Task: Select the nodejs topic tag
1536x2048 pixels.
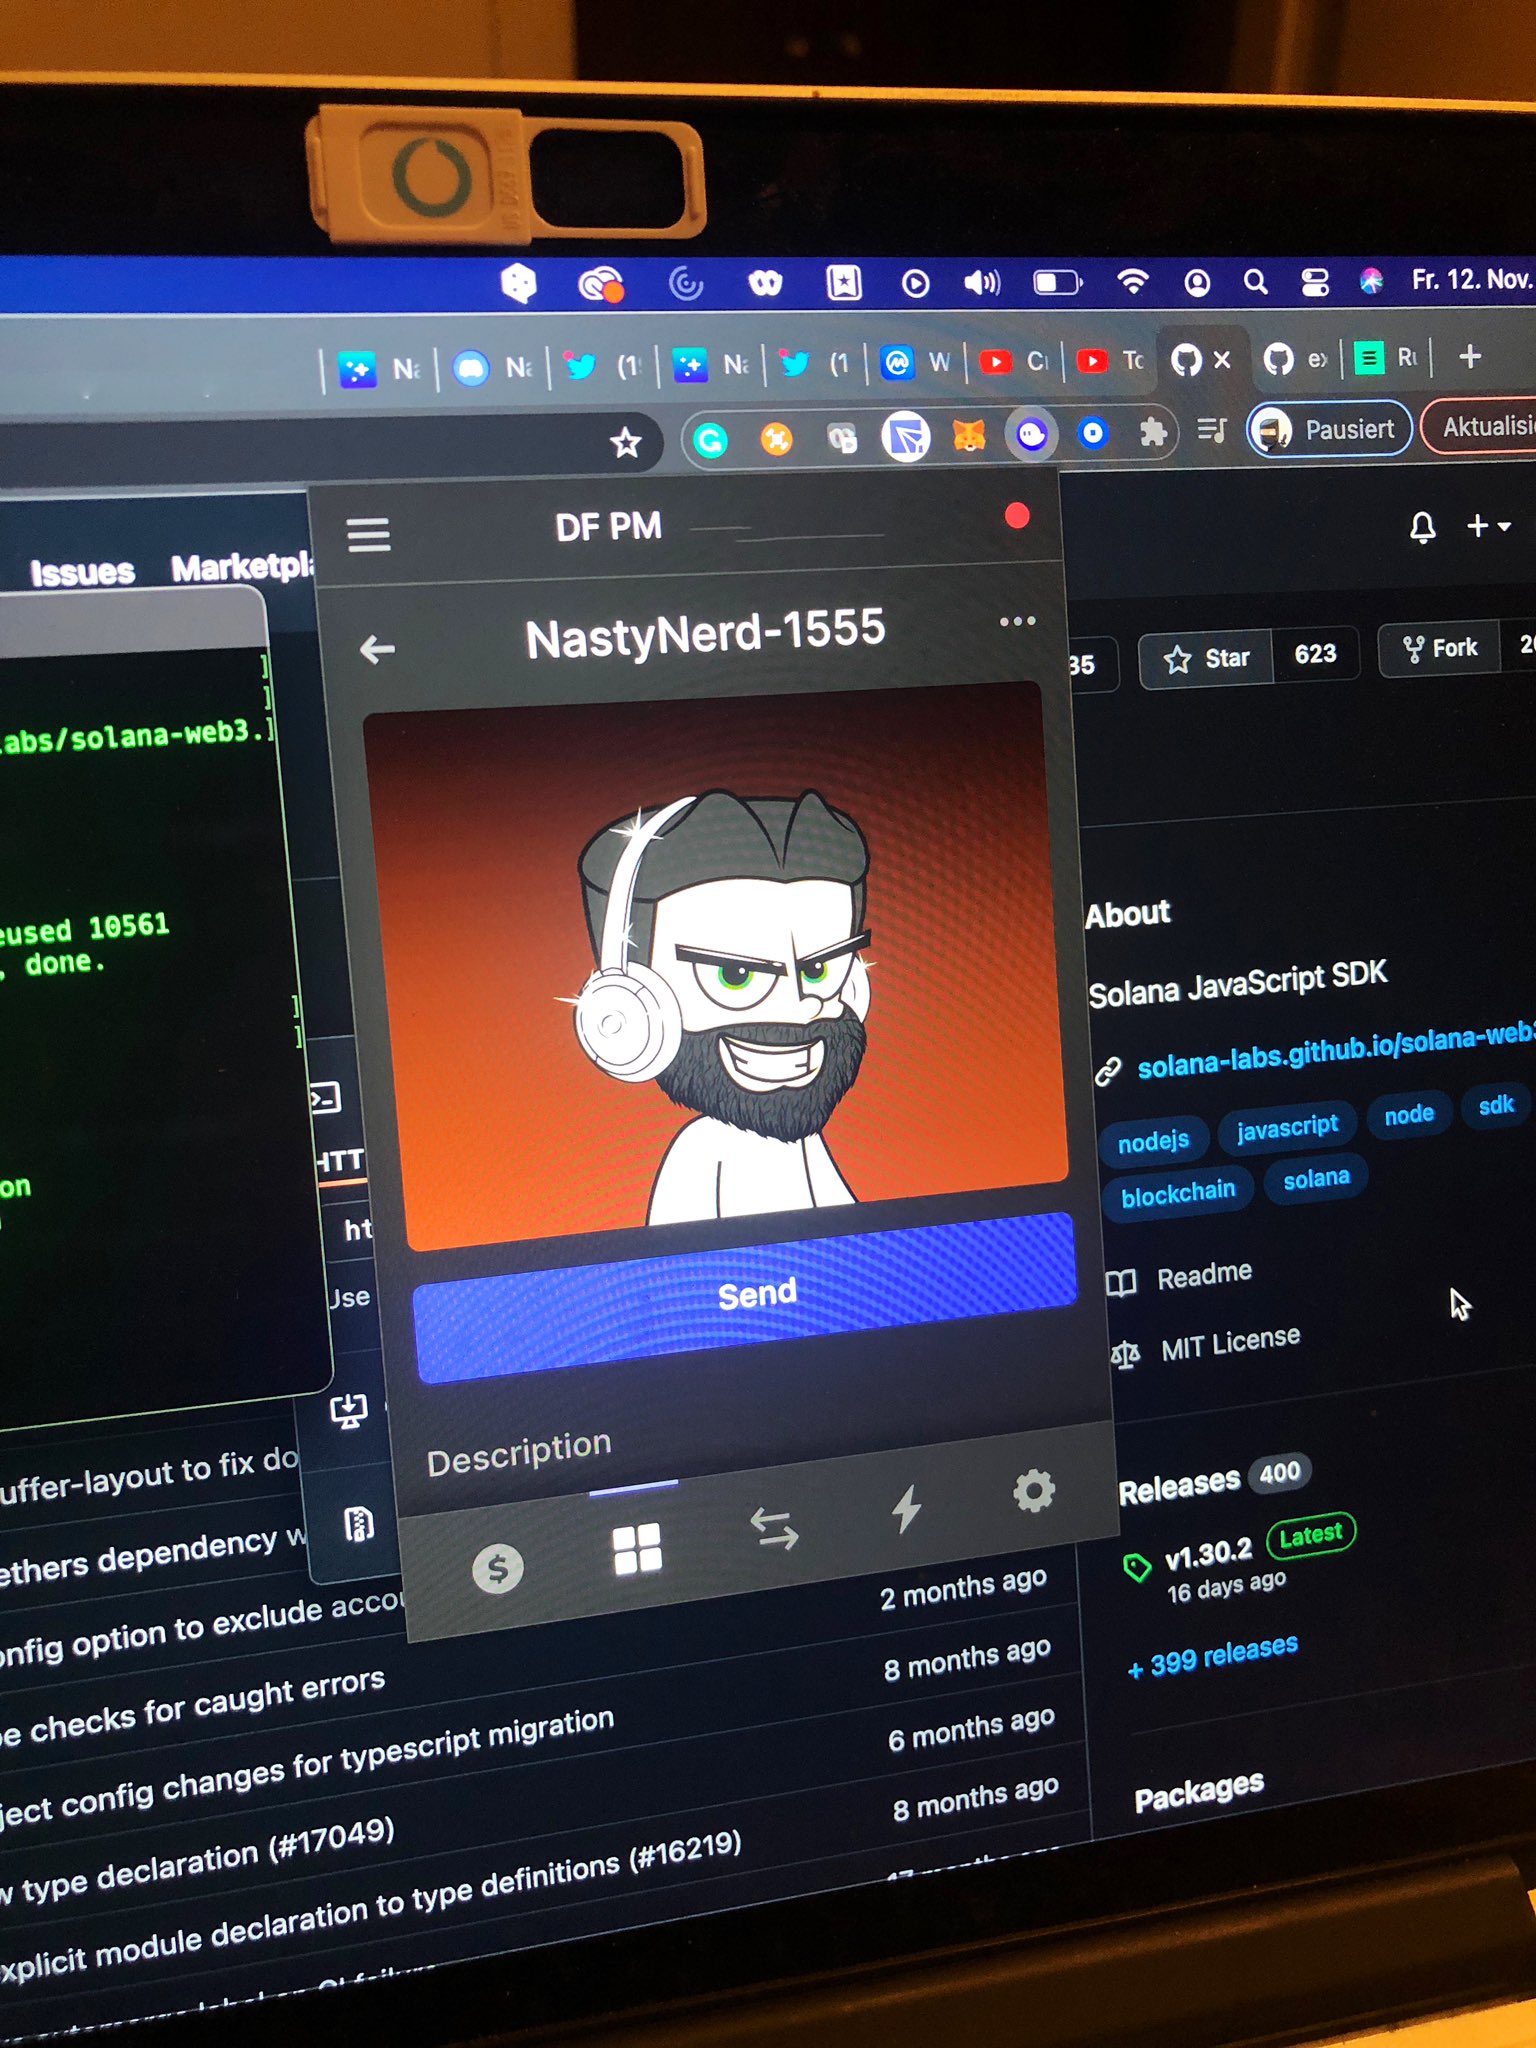Action: coord(1153,1141)
